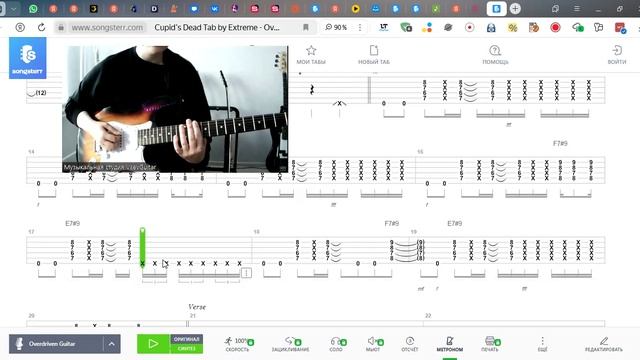This screenshot has width=640, height=360.
Task: Open the address bar three-dots menu
Action: click(360, 27)
